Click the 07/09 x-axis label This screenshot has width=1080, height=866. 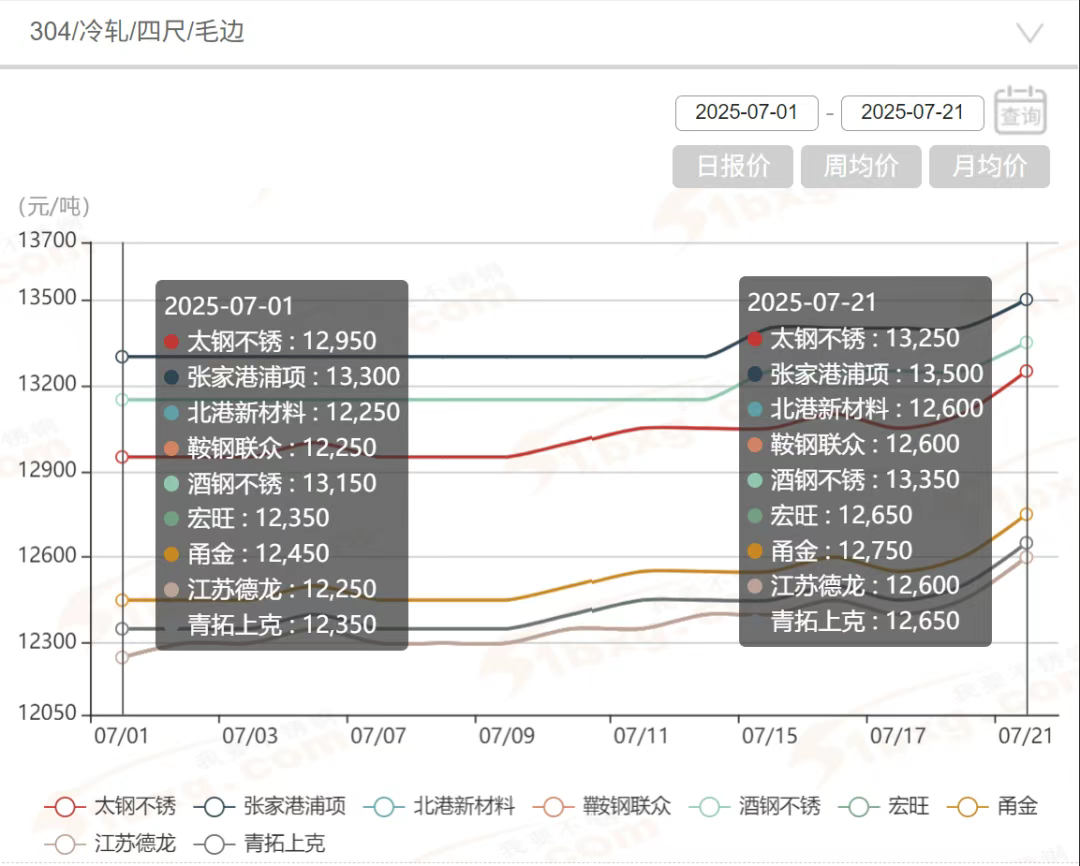tap(507, 736)
